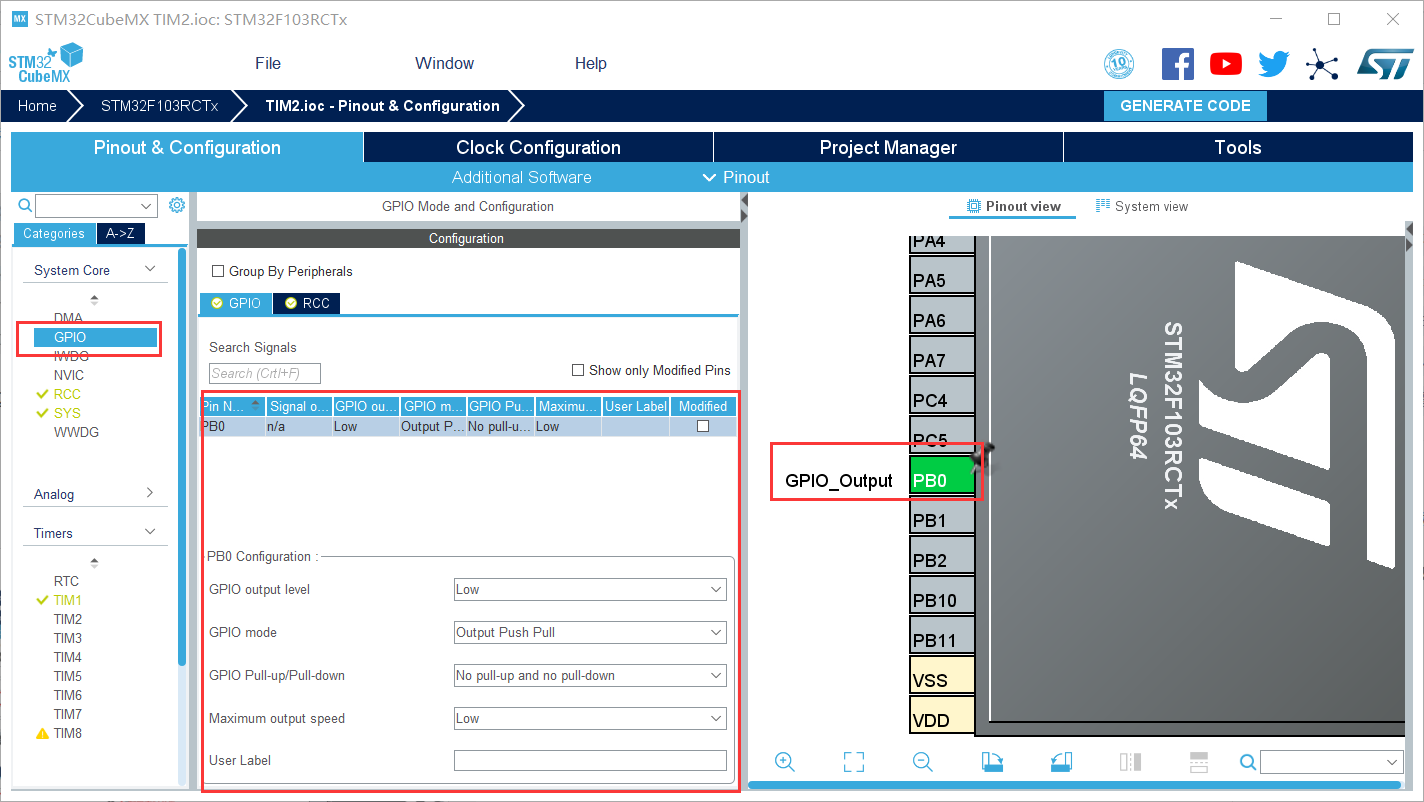The width and height of the screenshot is (1424, 802).
Task: Click the ST community network icon
Action: [1322, 66]
